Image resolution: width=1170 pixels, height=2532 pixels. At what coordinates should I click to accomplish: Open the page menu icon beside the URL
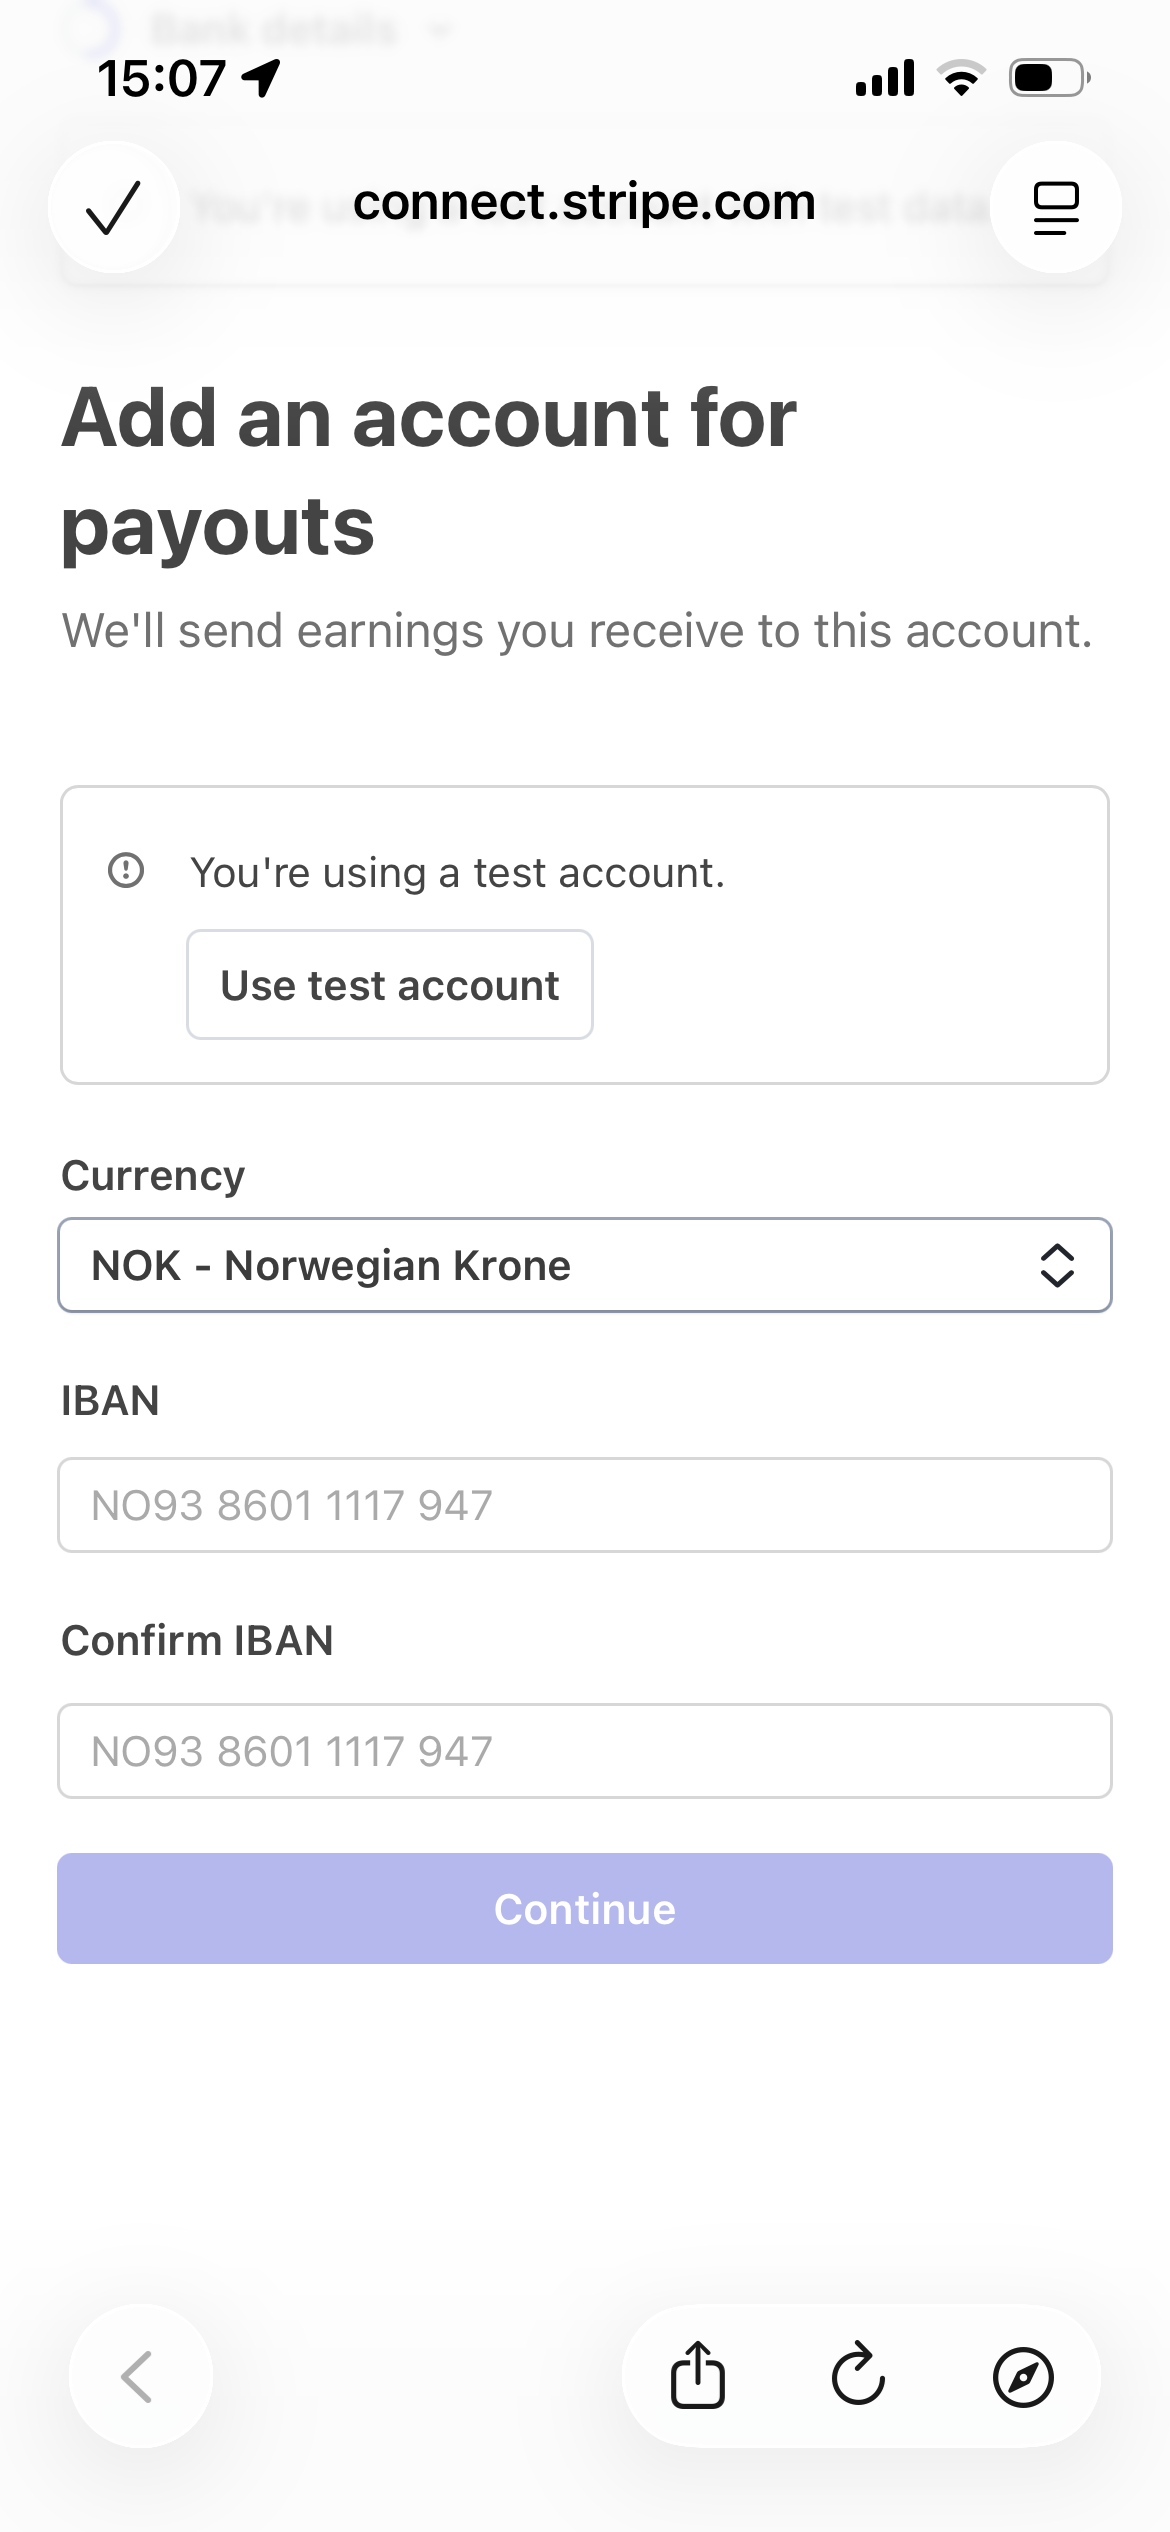coord(1055,207)
